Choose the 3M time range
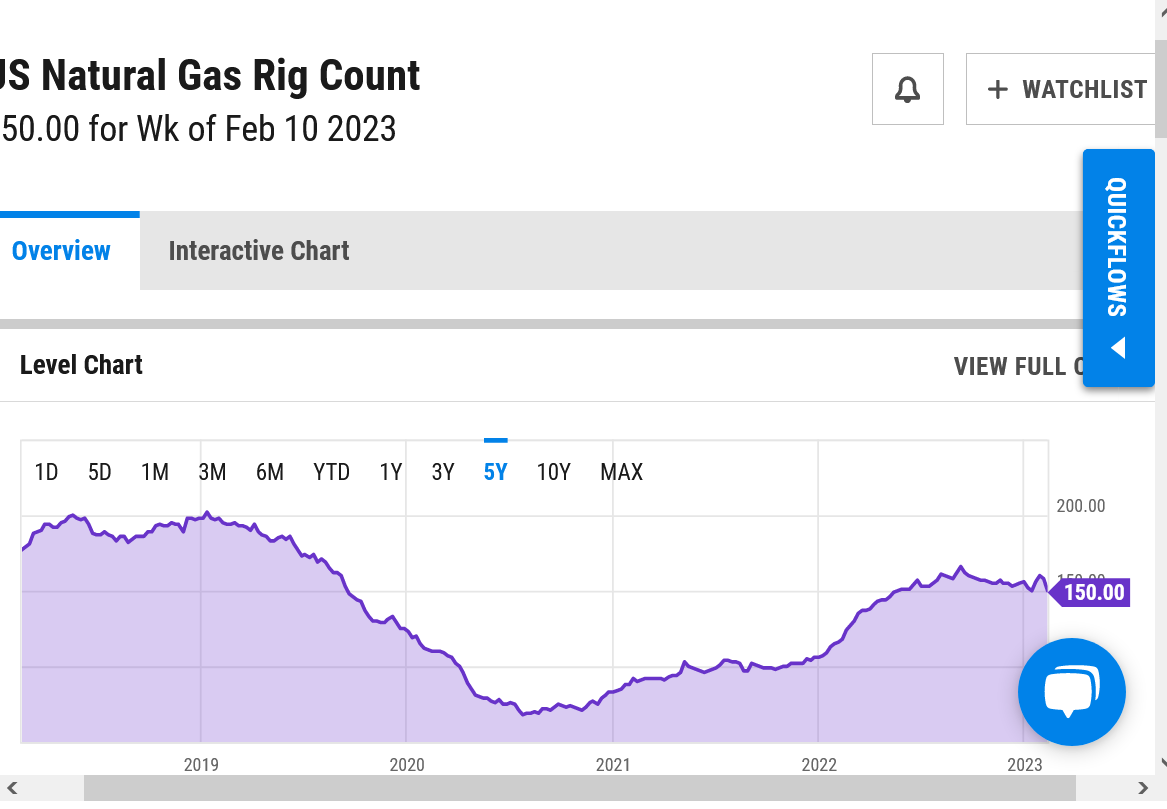Image resolution: width=1167 pixels, height=809 pixels. [212, 472]
